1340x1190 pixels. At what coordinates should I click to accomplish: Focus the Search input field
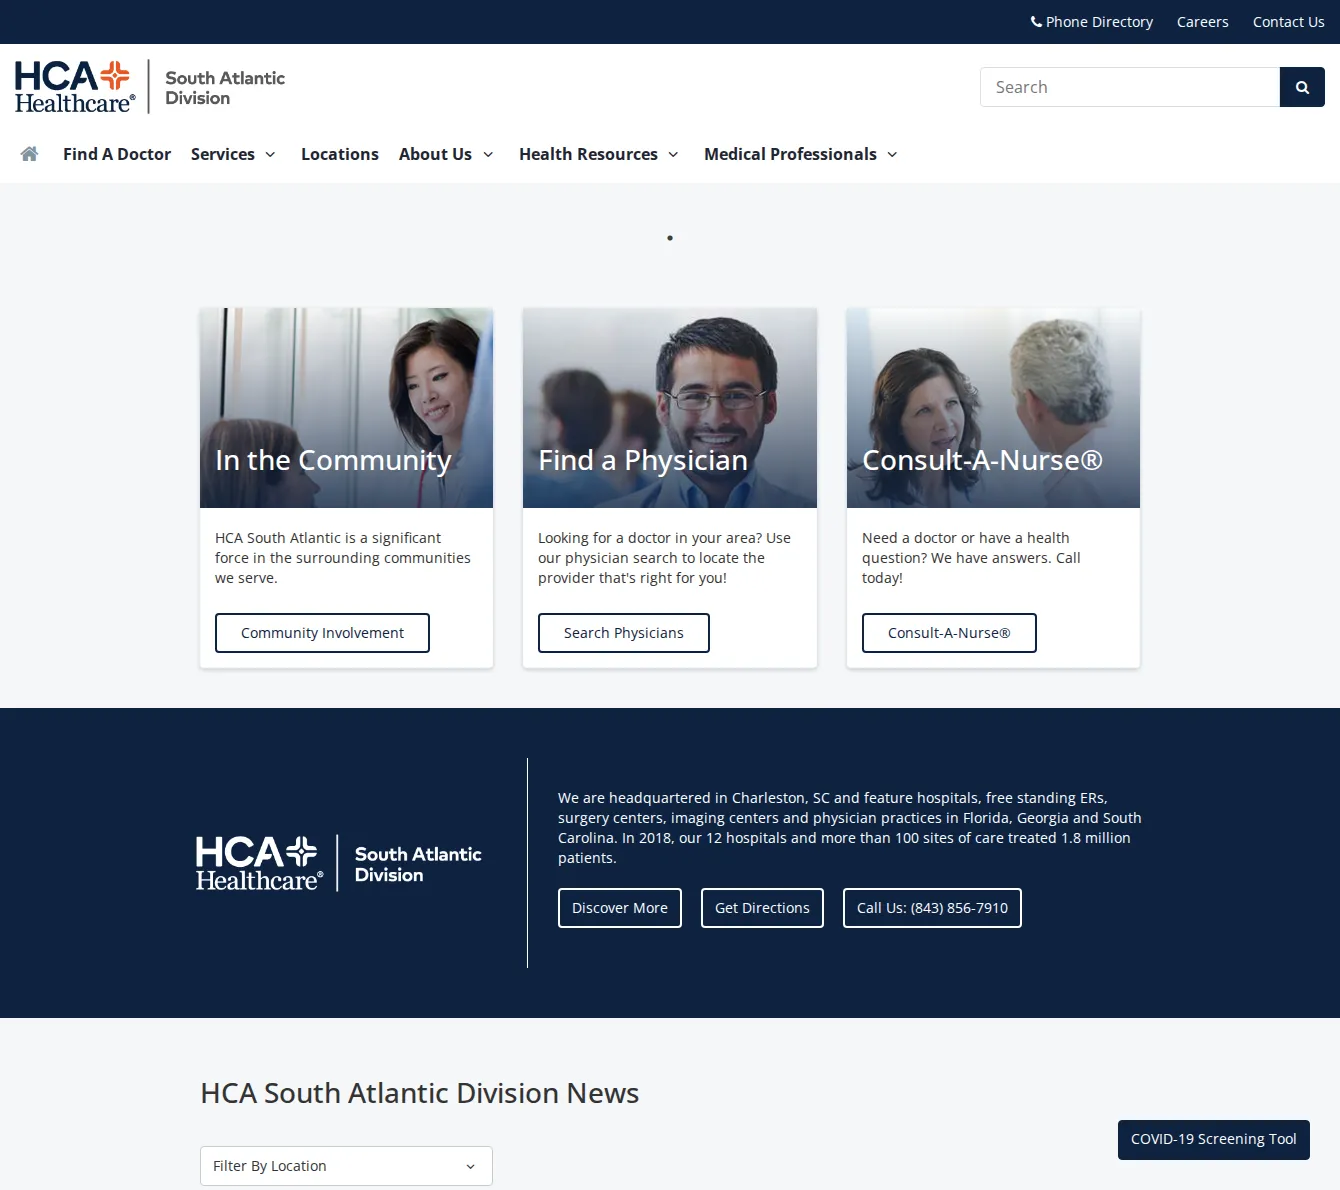(1130, 87)
